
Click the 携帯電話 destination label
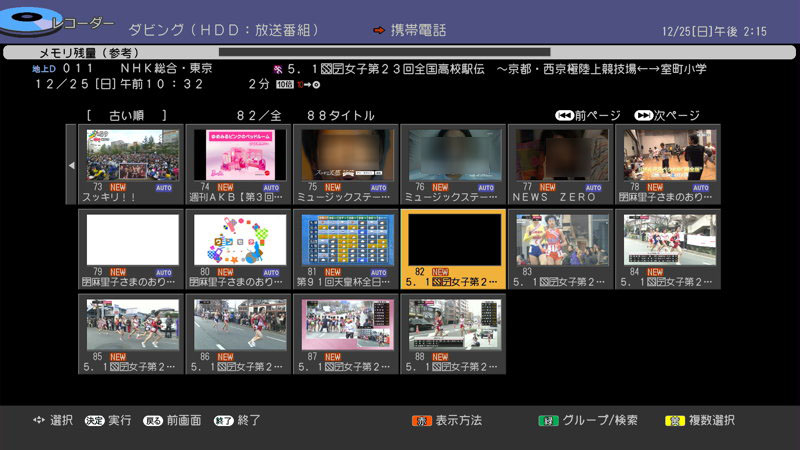417,31
